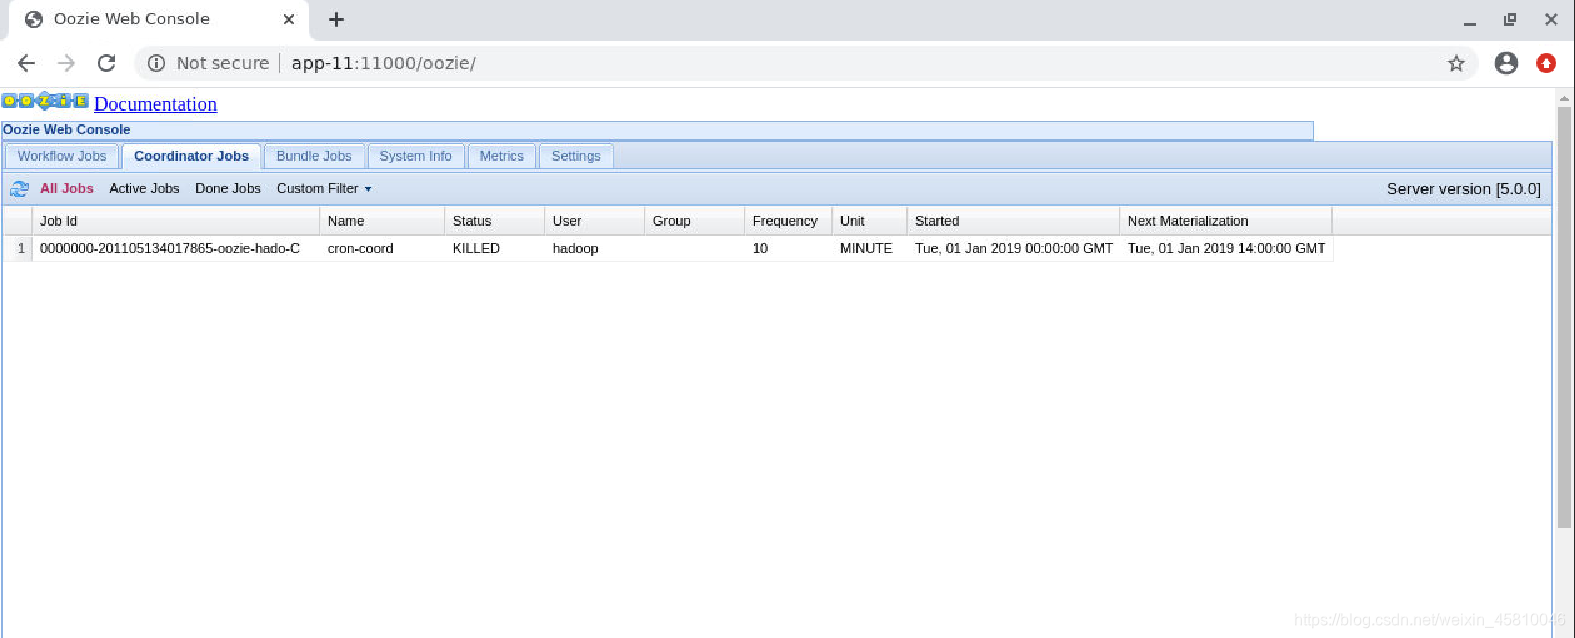Filter by Active Jobs

(x=144, y=188)
